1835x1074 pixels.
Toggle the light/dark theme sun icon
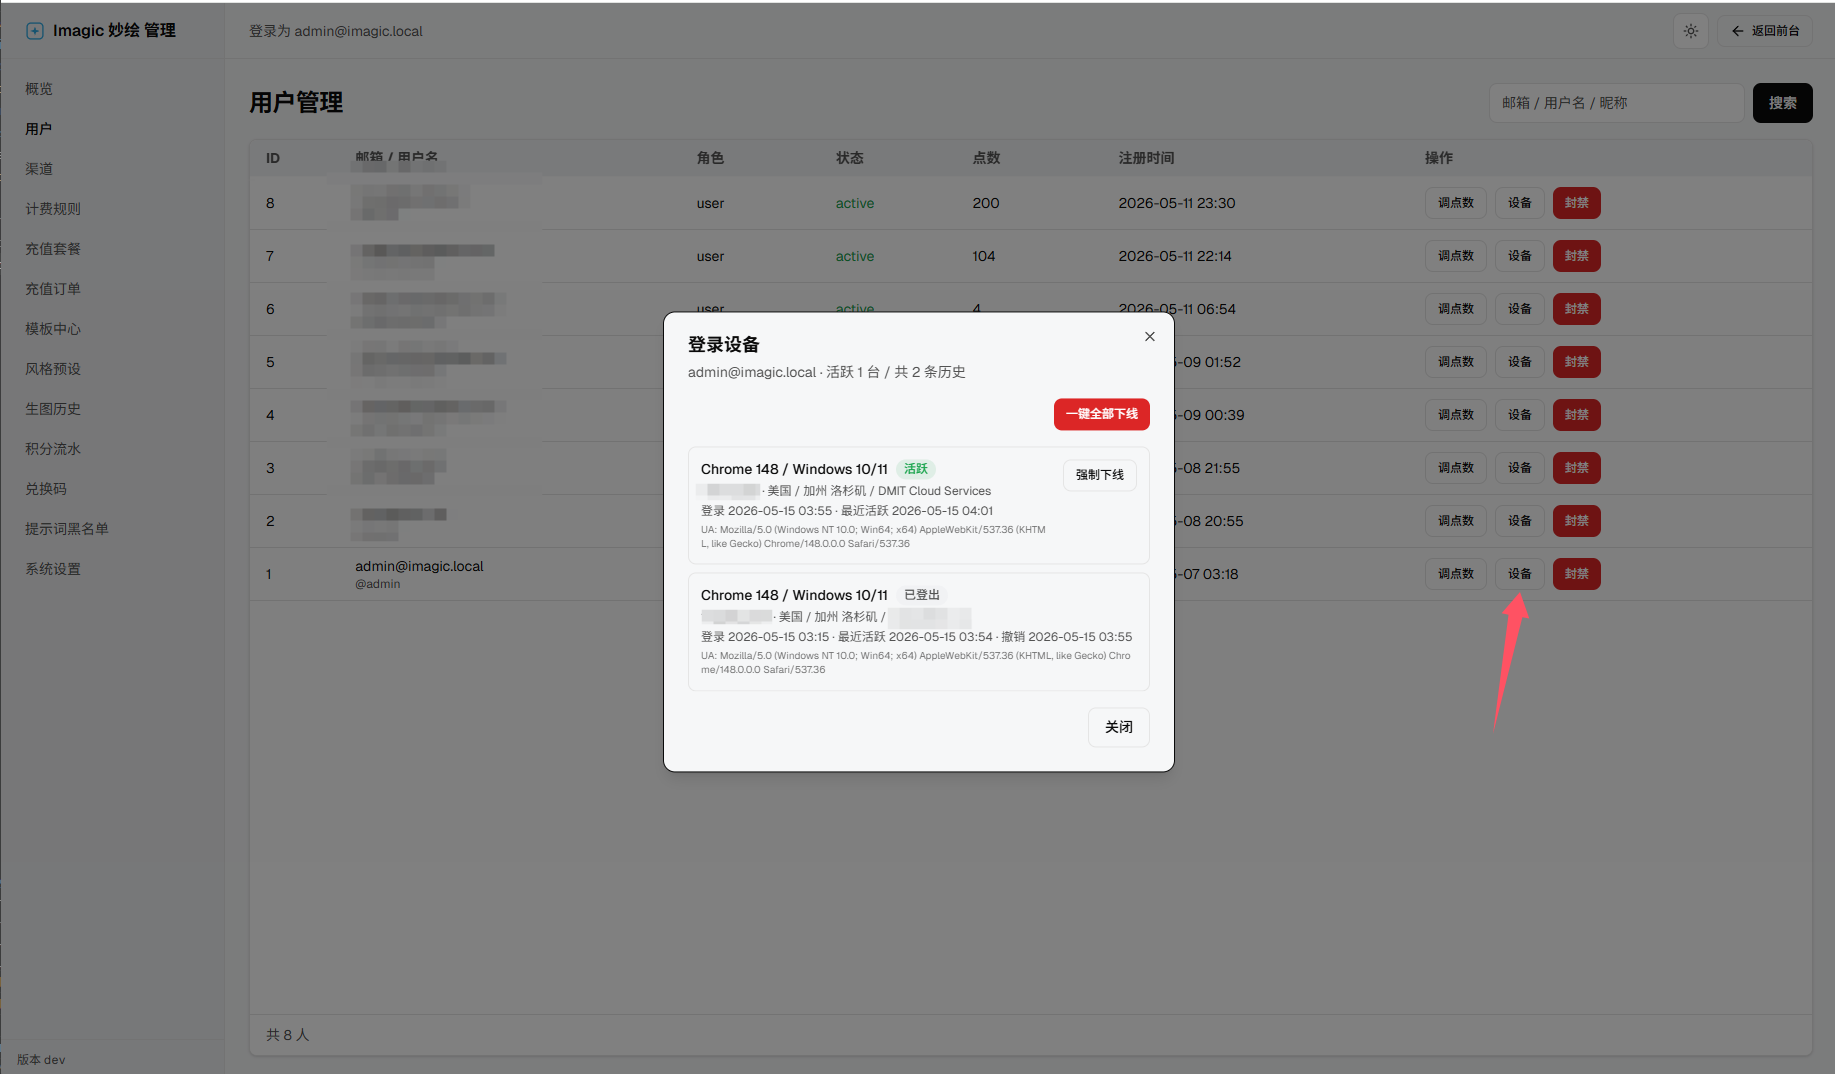click(1691, 31)
